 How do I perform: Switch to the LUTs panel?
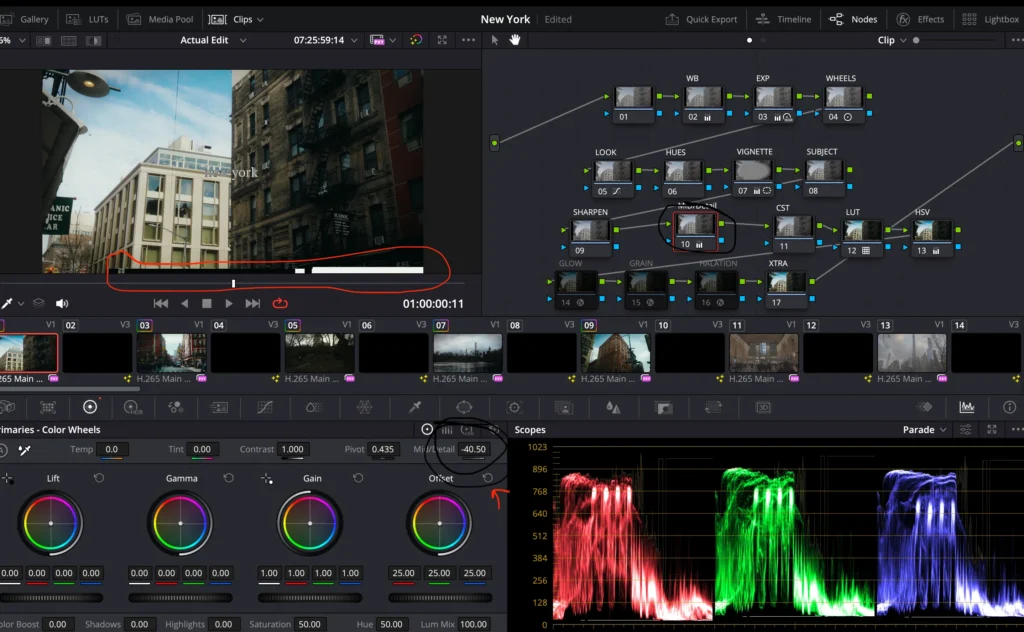(88, 19)
